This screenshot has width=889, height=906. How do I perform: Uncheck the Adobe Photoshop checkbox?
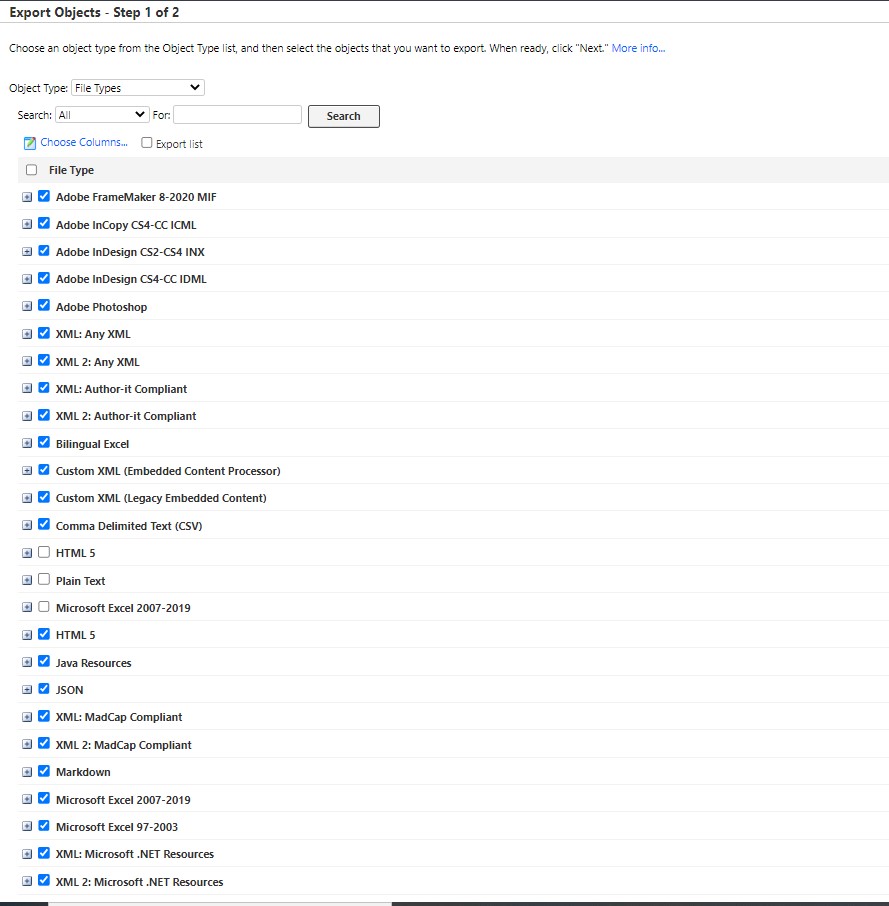coord(44,305)
